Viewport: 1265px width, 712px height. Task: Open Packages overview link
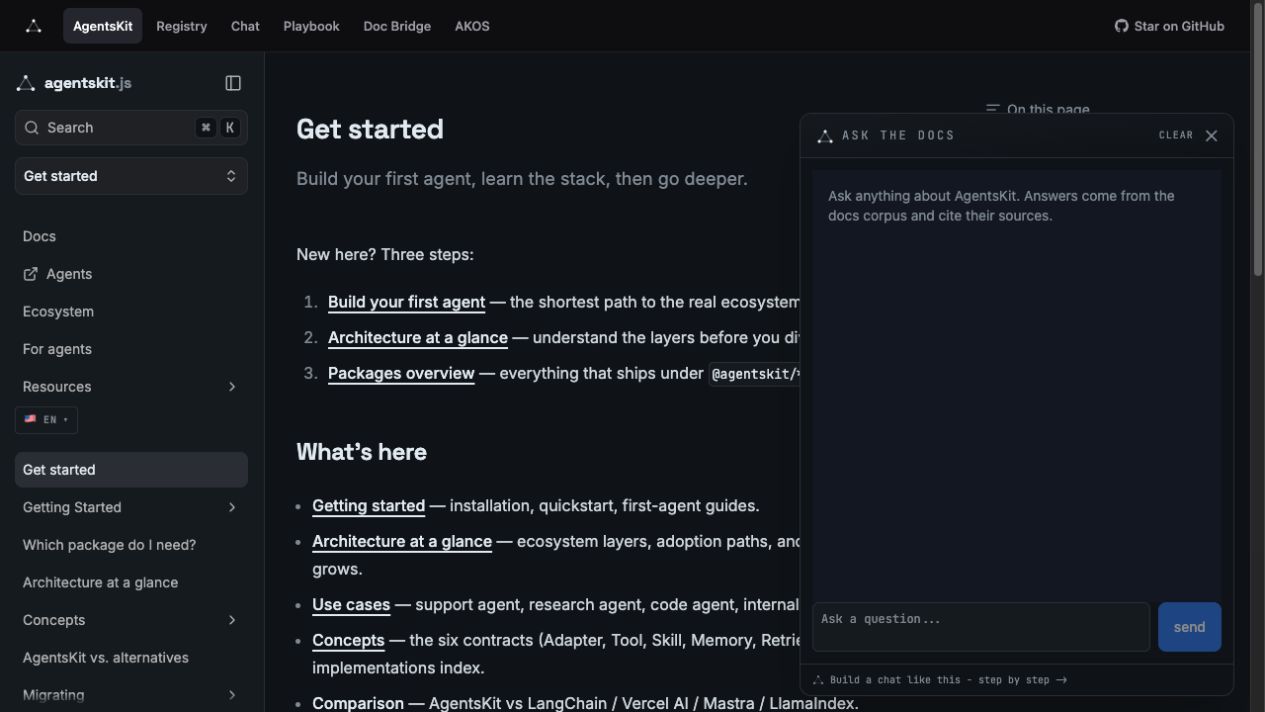coord(401,373)
